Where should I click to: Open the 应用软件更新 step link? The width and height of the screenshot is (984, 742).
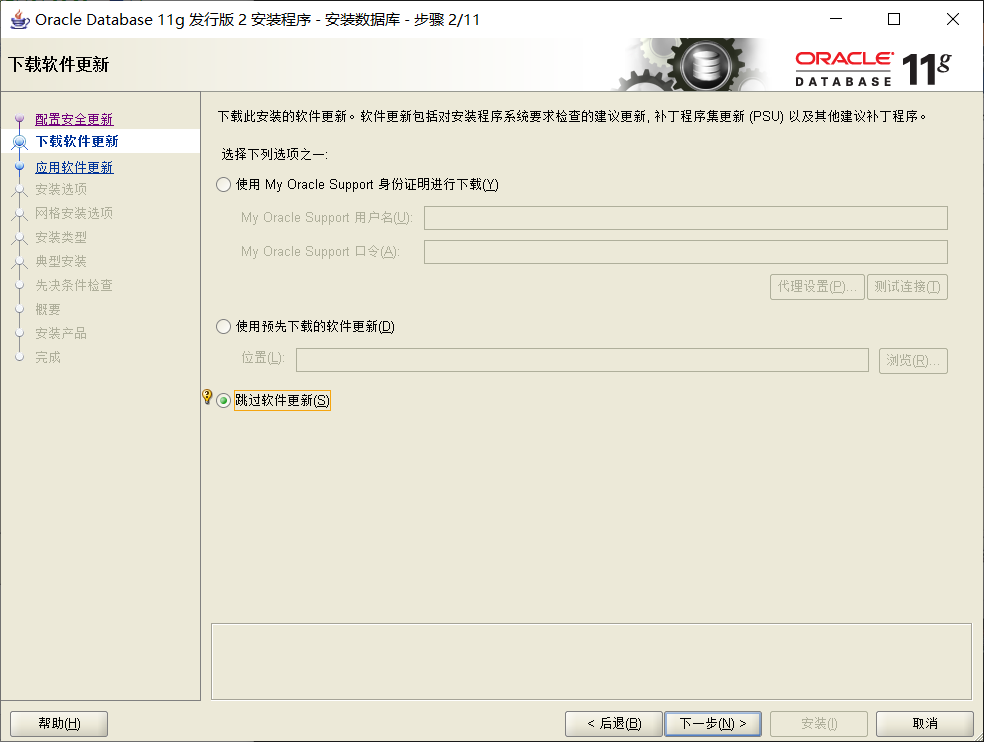click(x=74, y=167)
